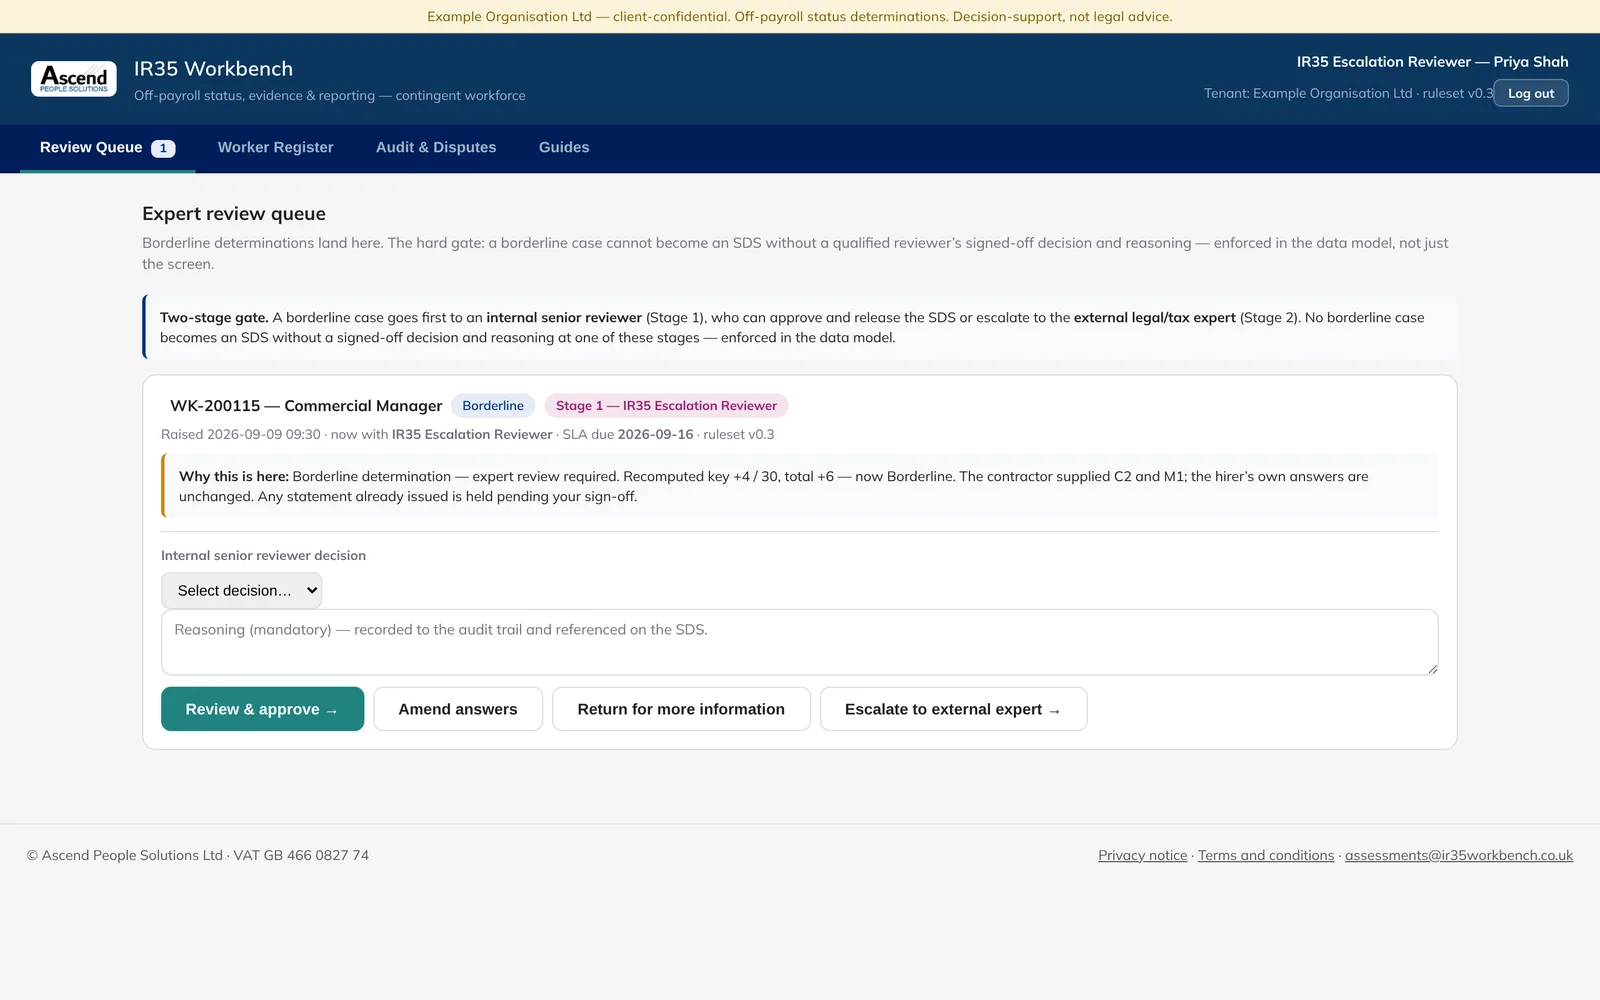Click the Internal senior reviewer decision label
The width and height of the screenshot is (1600, 1000).
(x=264, y=556)
